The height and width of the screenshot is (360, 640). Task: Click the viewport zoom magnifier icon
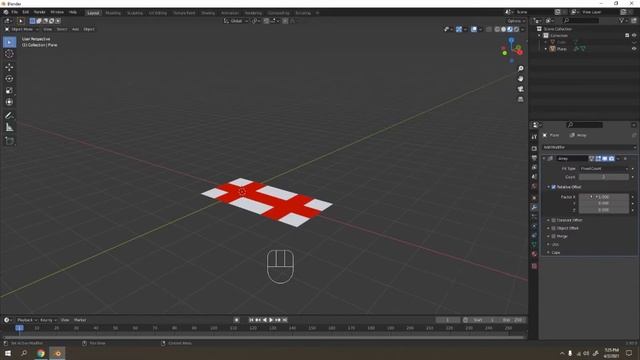pyautogui.click(x=520, y=69)
